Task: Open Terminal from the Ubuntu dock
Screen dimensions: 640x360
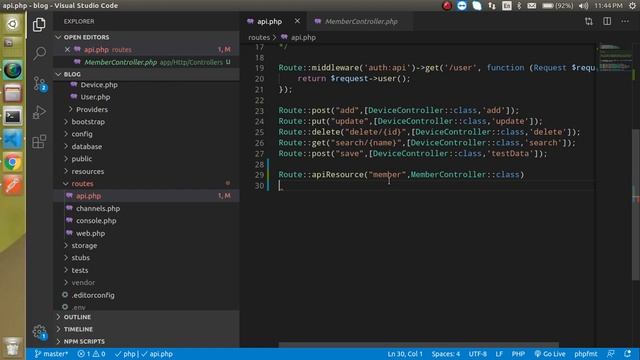Action: click(x=13, y=117)
